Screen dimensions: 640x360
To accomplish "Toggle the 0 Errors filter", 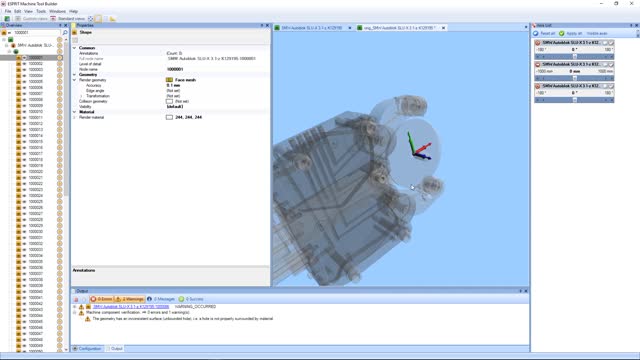I will (101, 299).
